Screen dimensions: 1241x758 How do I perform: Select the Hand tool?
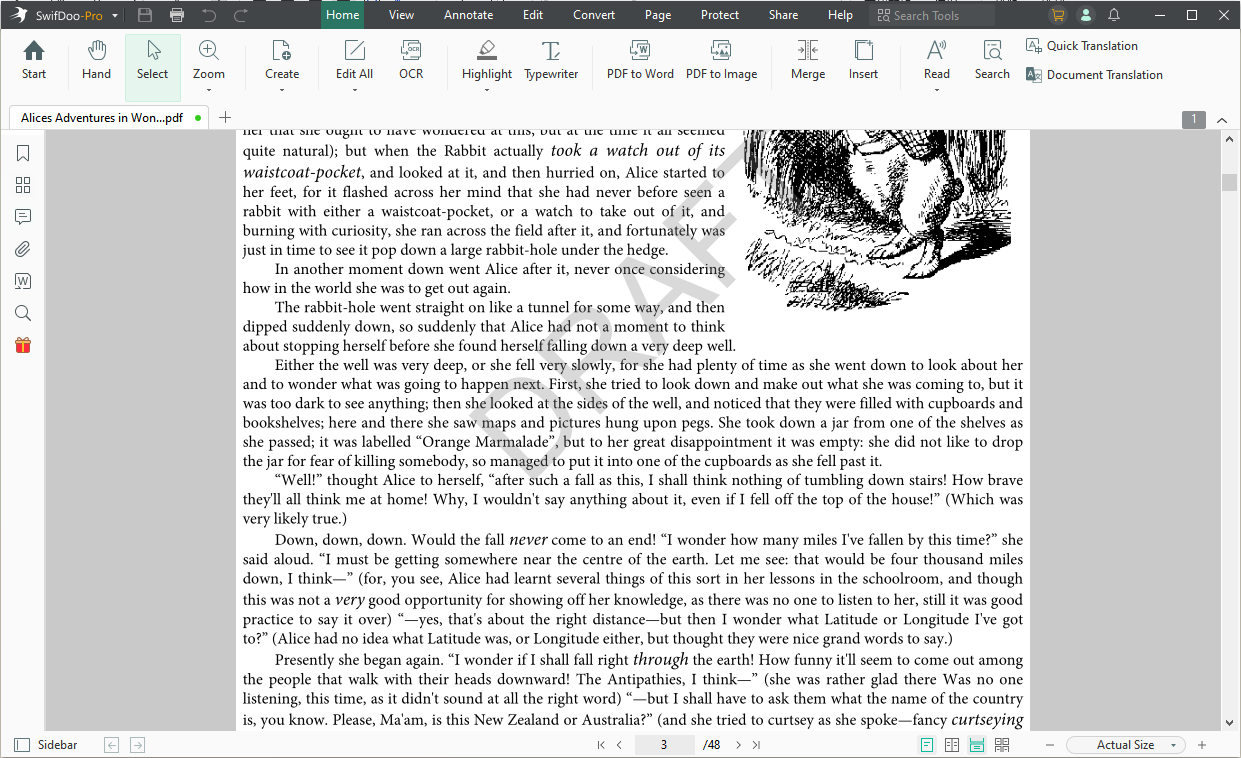[96, 60]
